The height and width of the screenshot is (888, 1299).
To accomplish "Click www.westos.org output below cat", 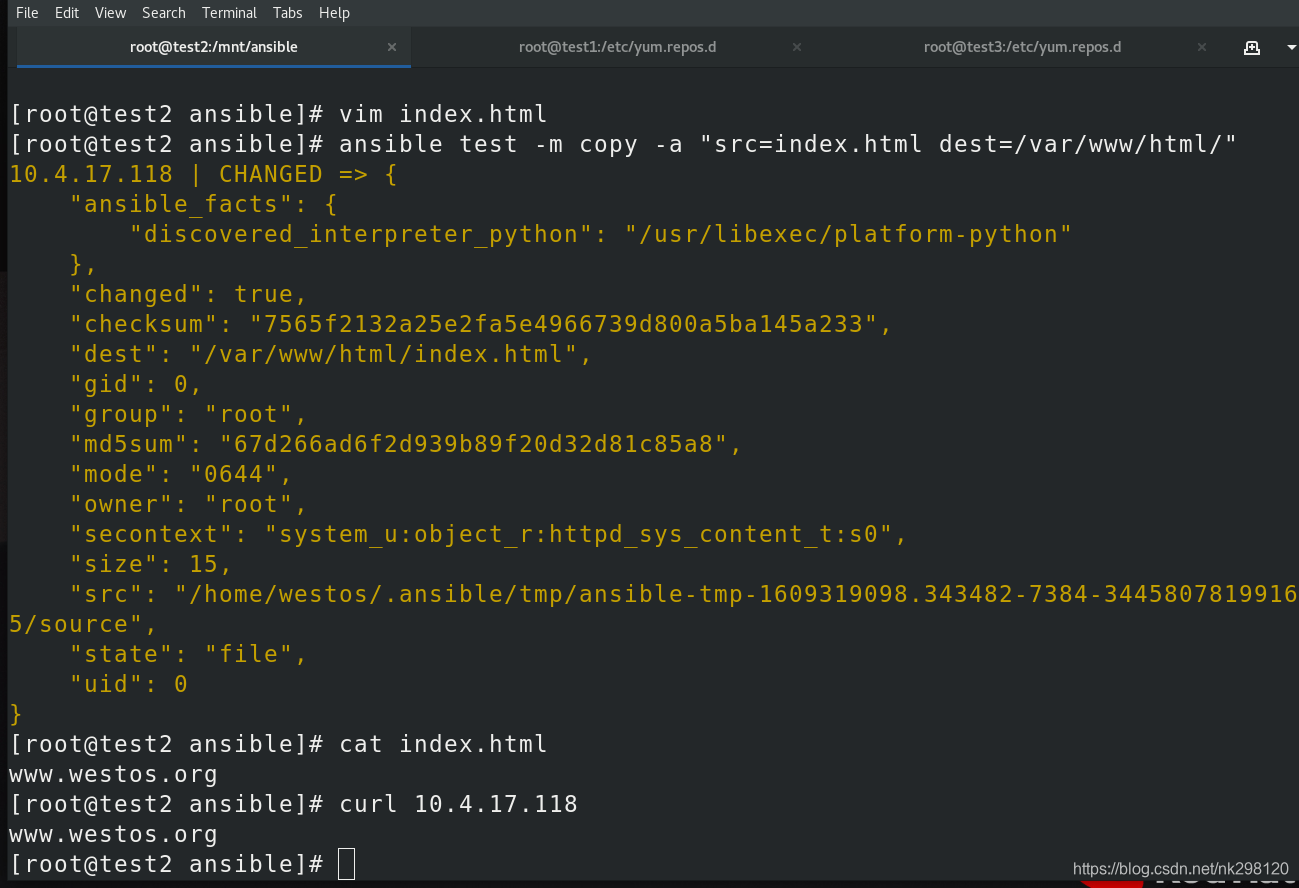I will (x=113, y=774).
